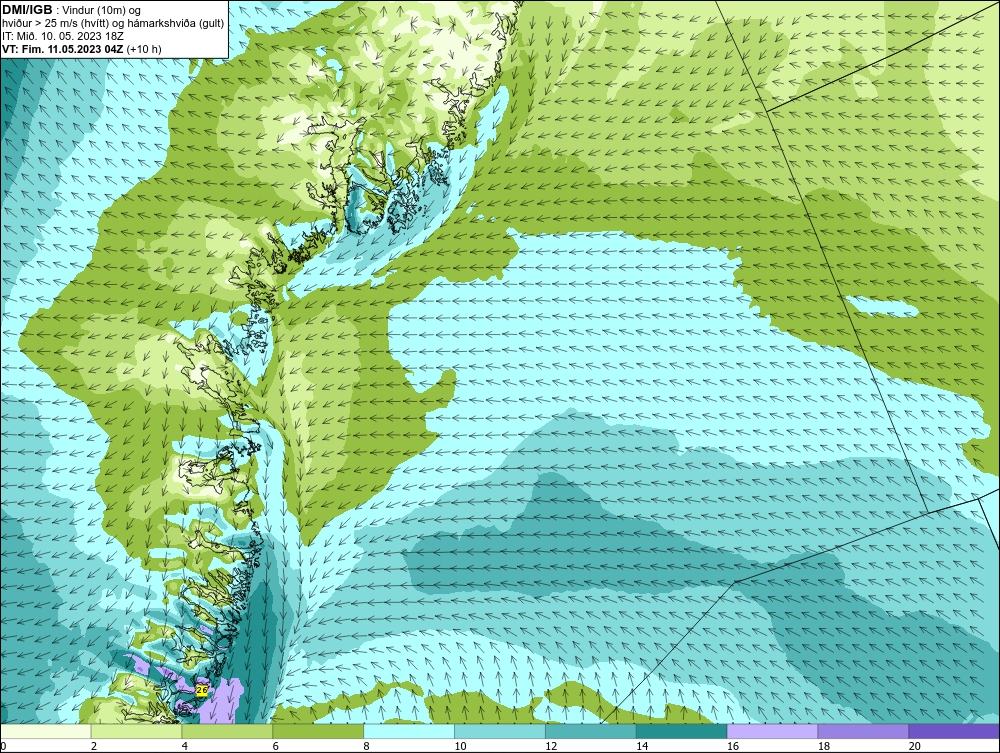Click legend scale label 6

(x=276, y=747)
